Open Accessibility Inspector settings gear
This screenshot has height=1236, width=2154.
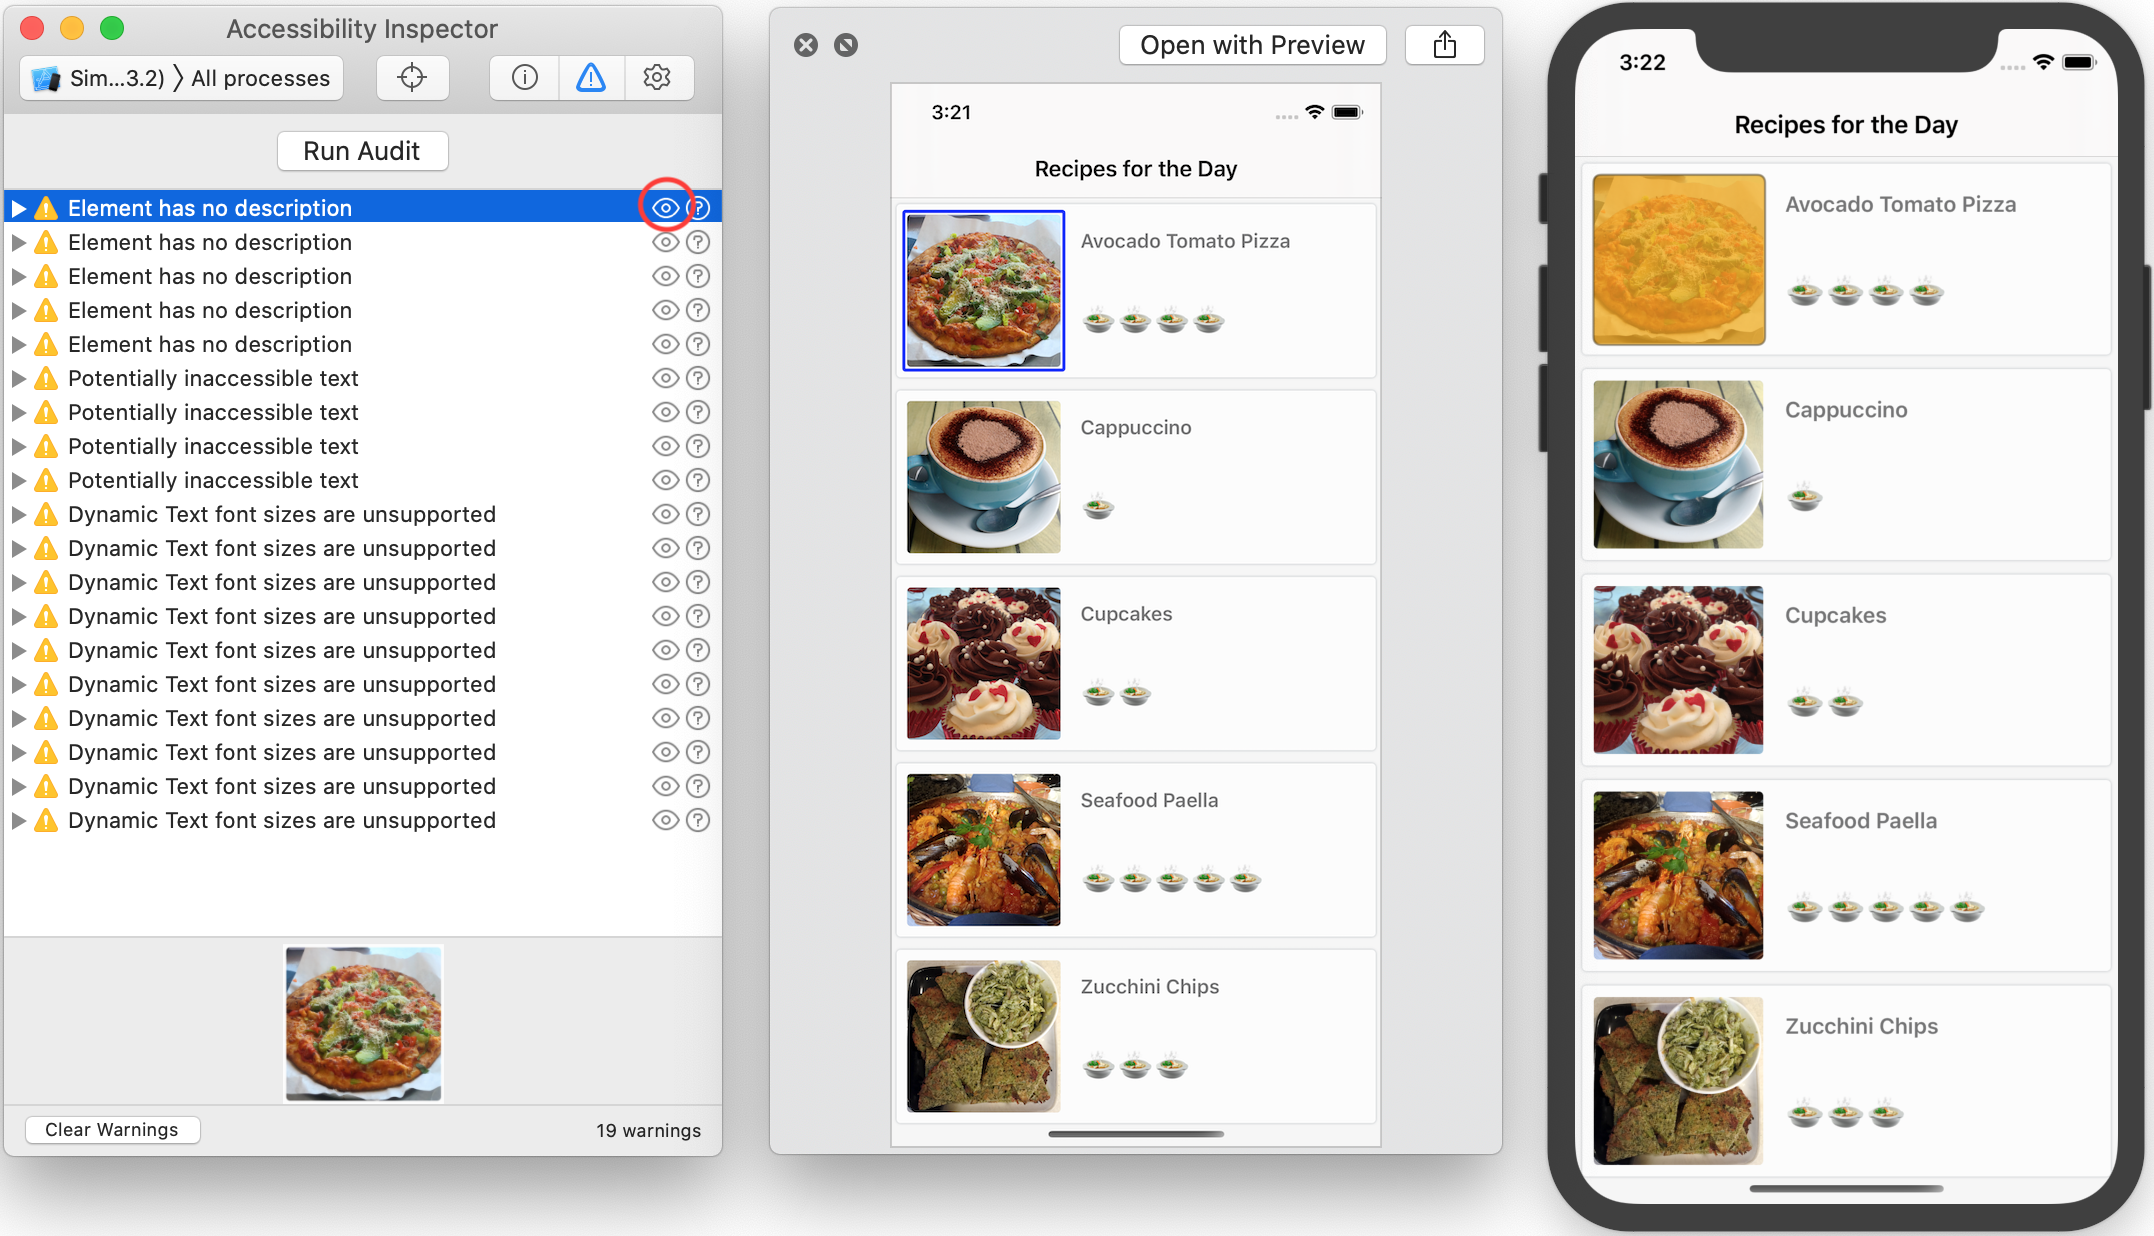[x=658, y=77]
